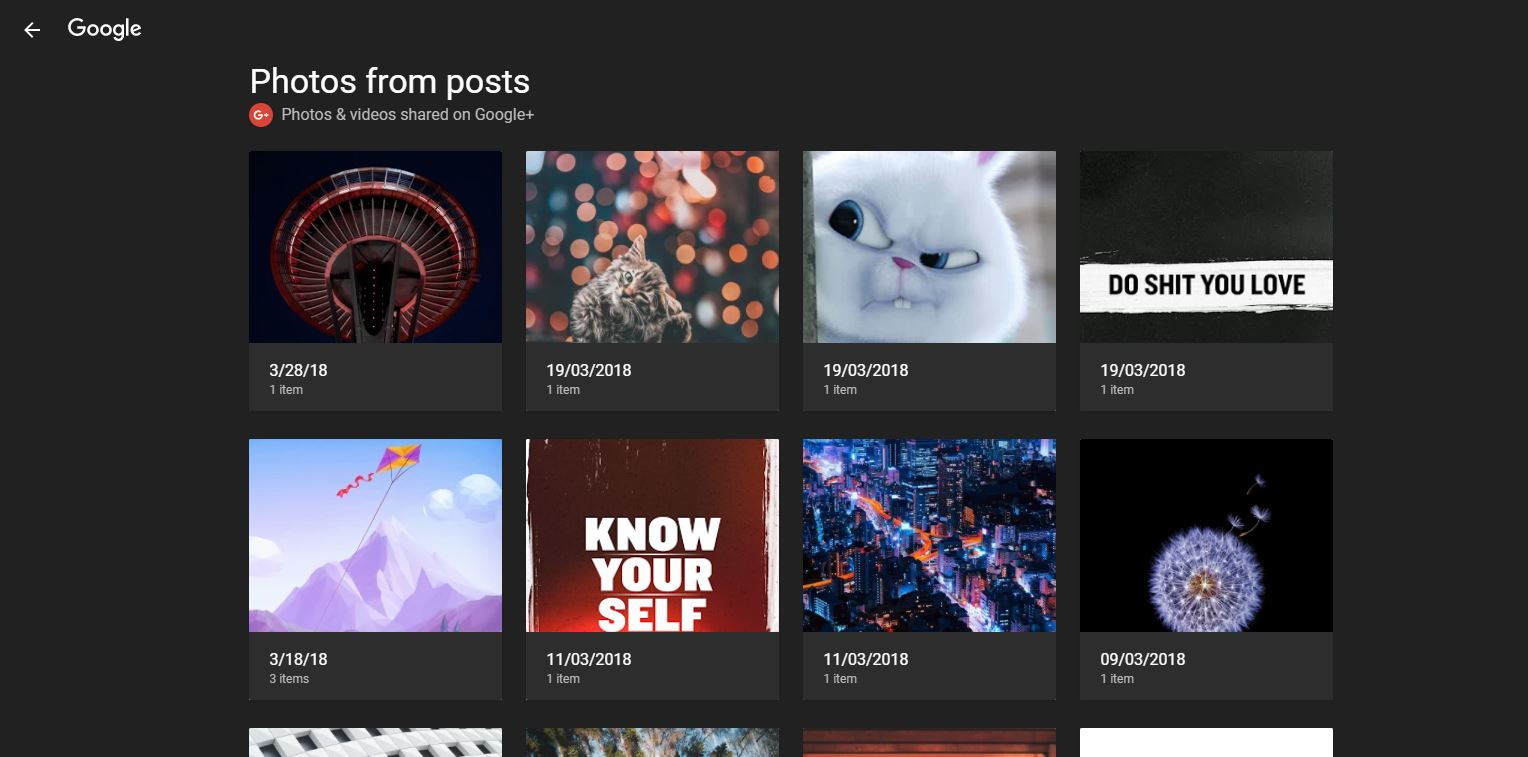Open the 'Know Your Self' poster image

(x=652, y=535)
